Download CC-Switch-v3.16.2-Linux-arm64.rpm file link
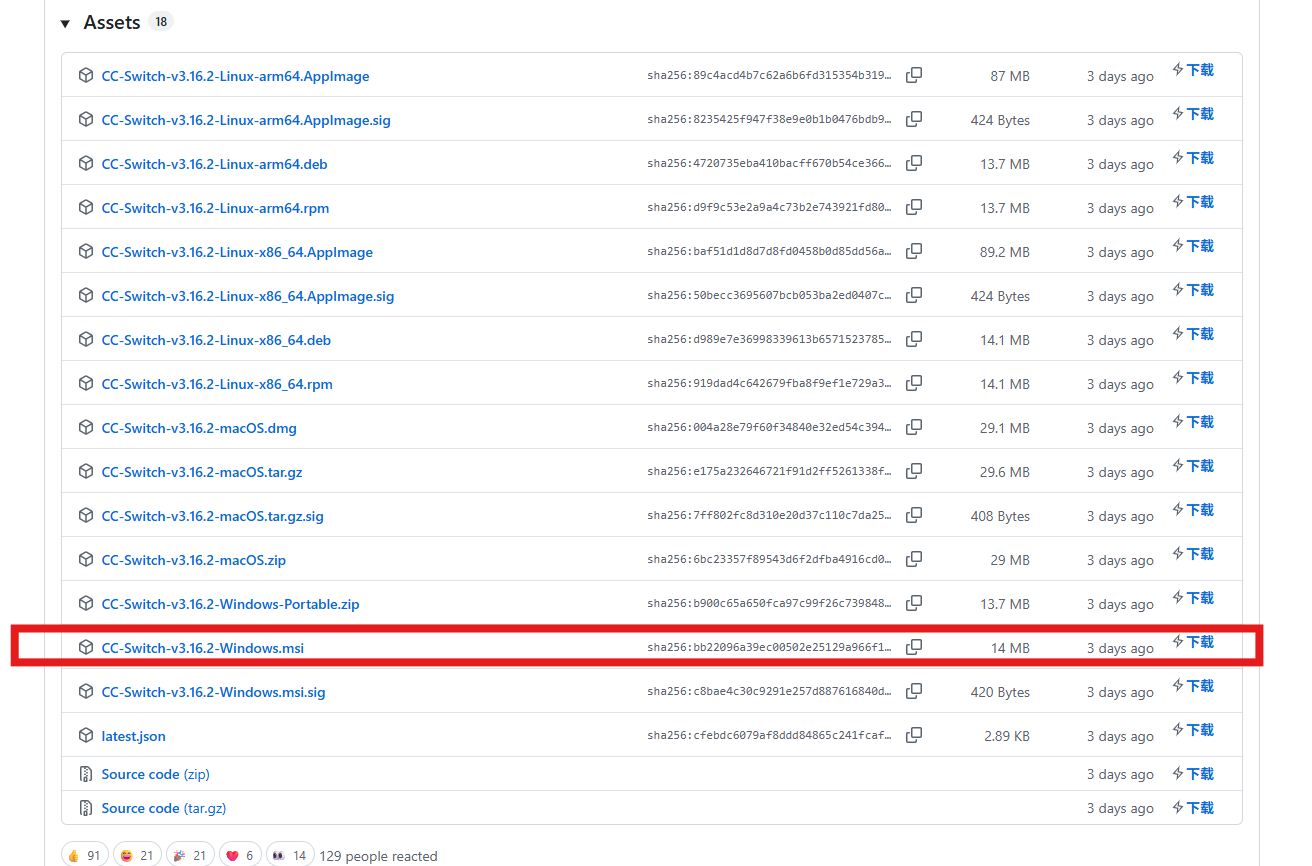The image size is (1312, 866). click(215, 208)
